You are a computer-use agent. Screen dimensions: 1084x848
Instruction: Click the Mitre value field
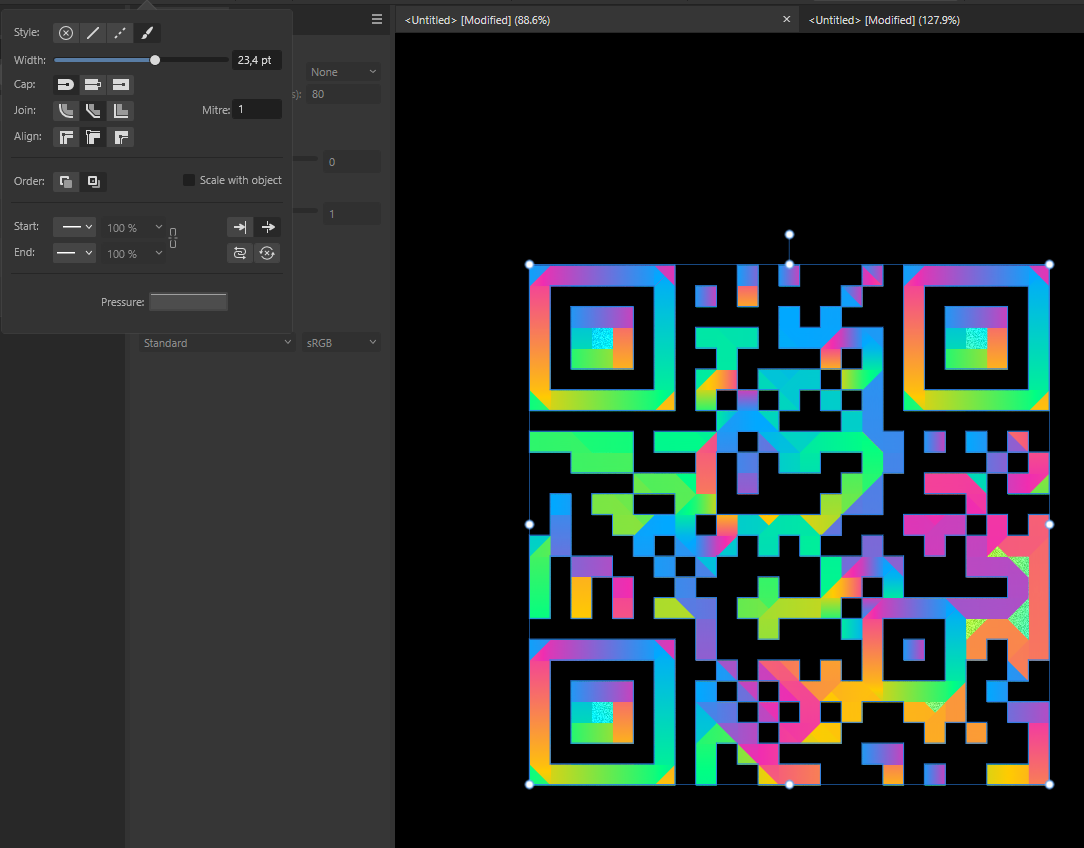tap(256, 109)
